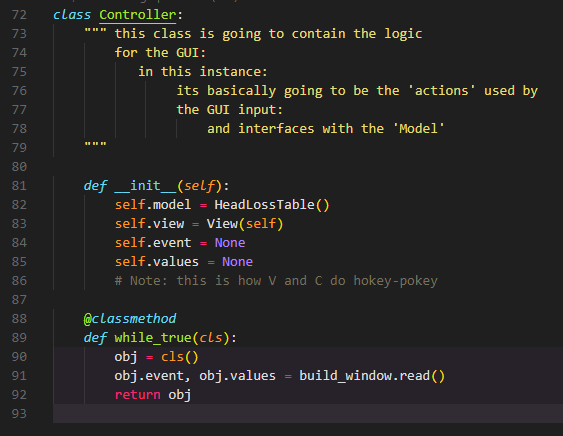Click 'self.model' on line 82
This screenshot has height=436, width=563.
(153, 205)
